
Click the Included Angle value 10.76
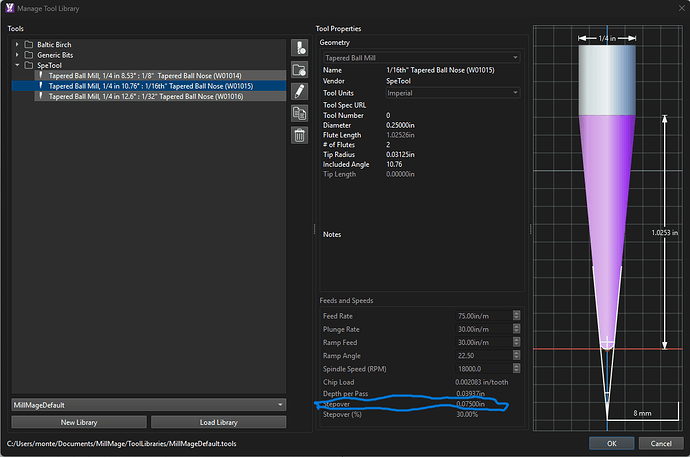[x=394, y=164]
